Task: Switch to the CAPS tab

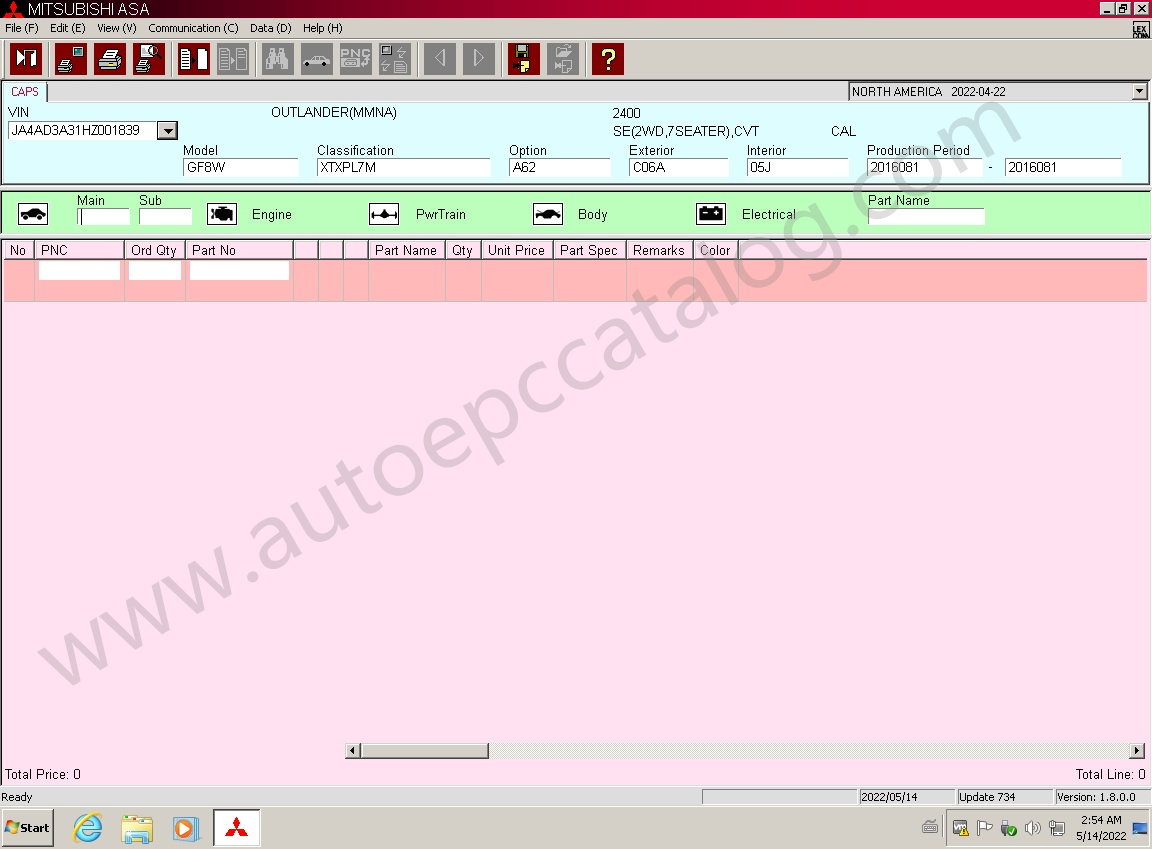Action: click(25, 92)
